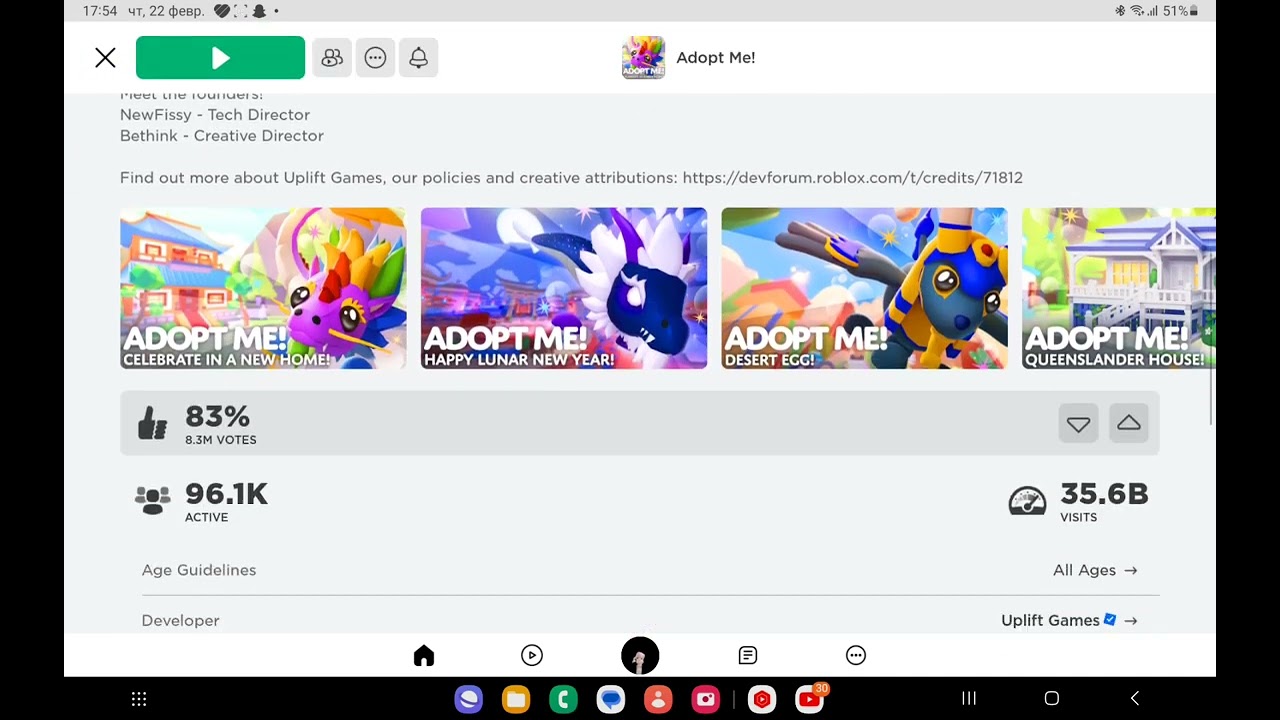This screenshot has width=1280, height=720.
Task: Open the yellow My Files folder app
Action: 516,699
